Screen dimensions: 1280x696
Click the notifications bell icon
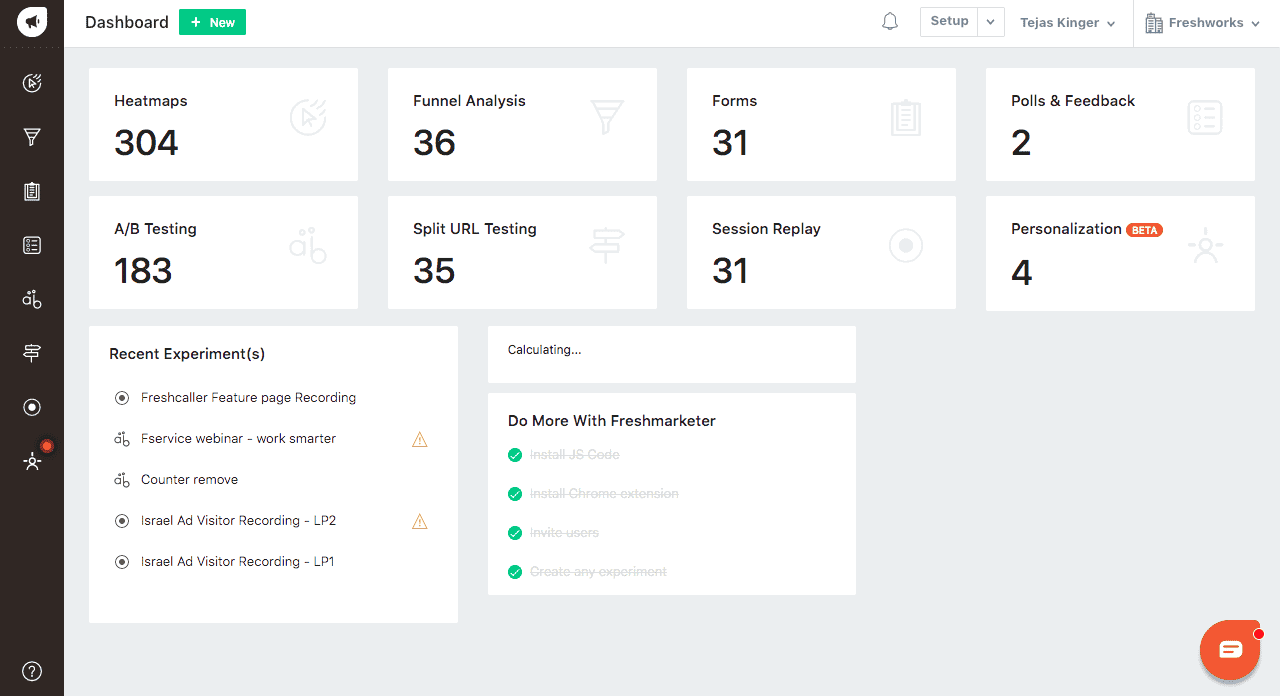pyautogui.click(x=890, y=22)
